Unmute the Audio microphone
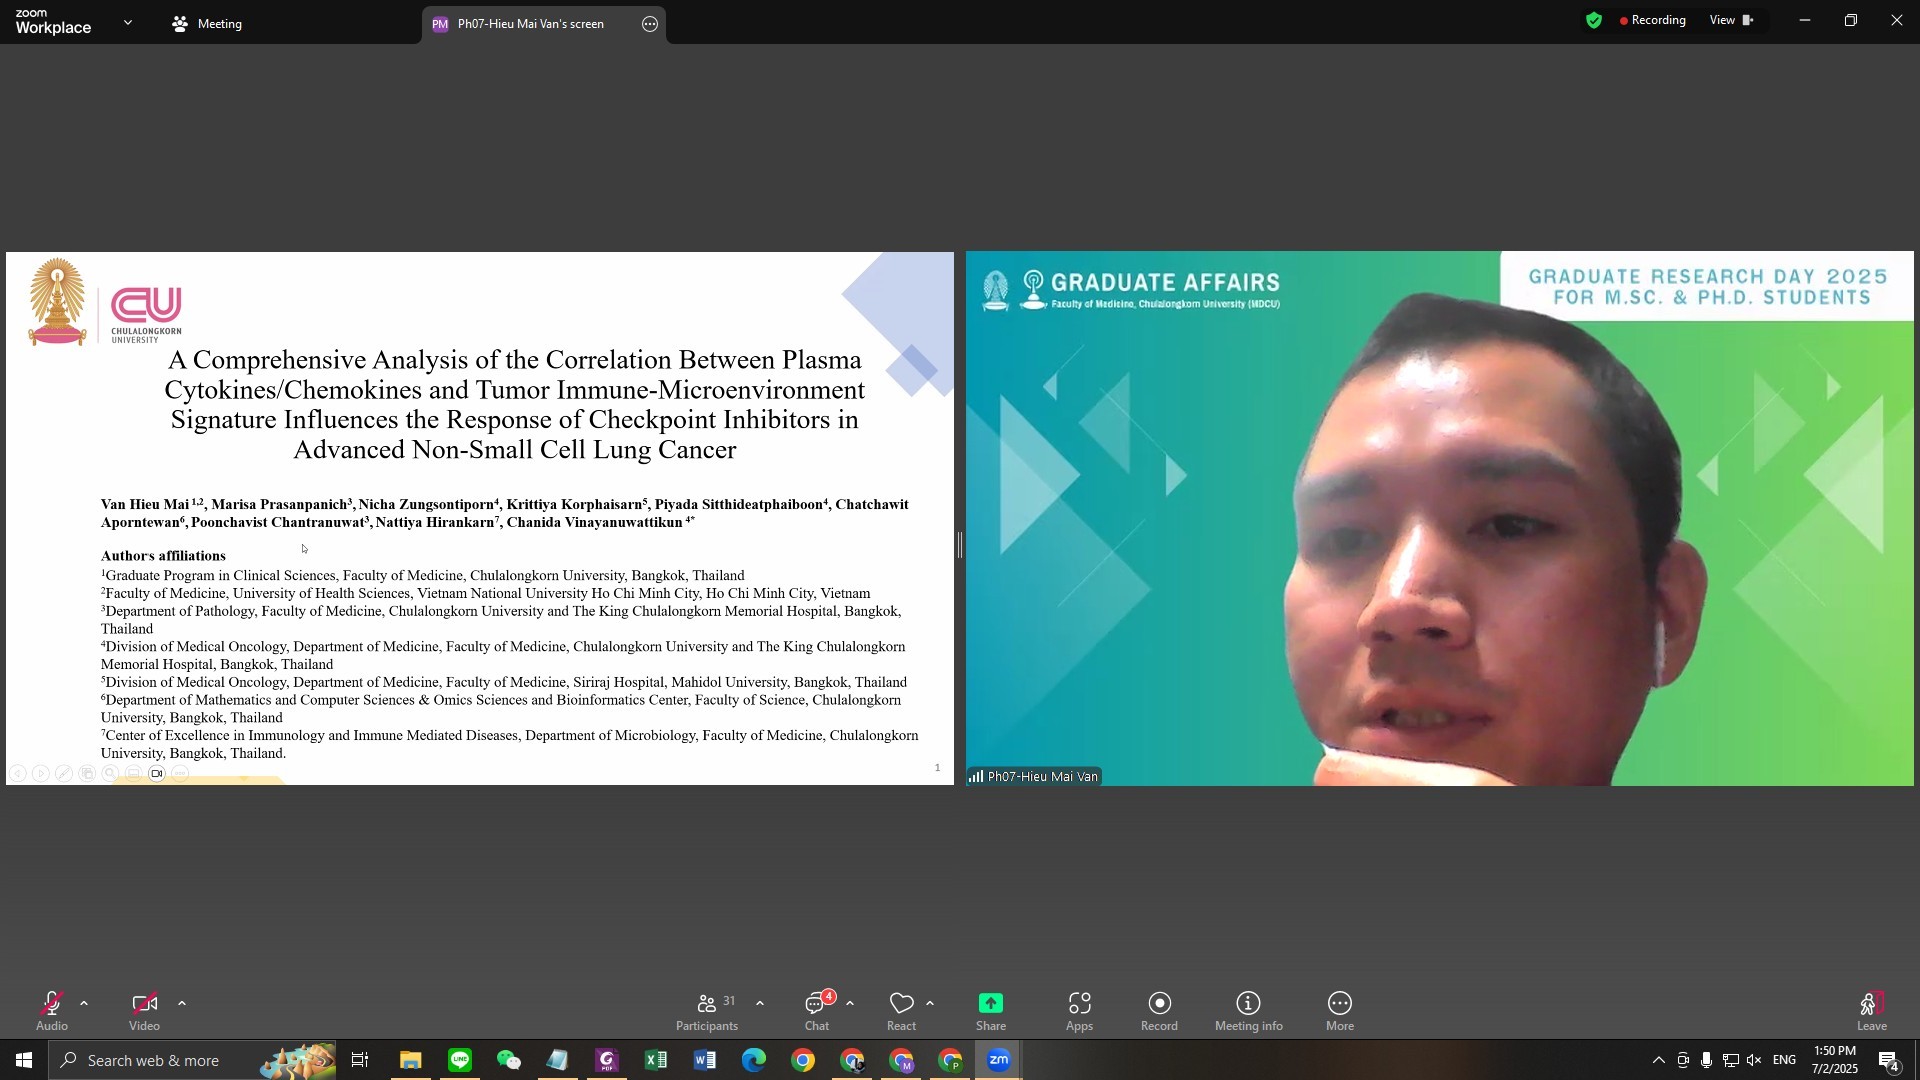 [52, 1010]
